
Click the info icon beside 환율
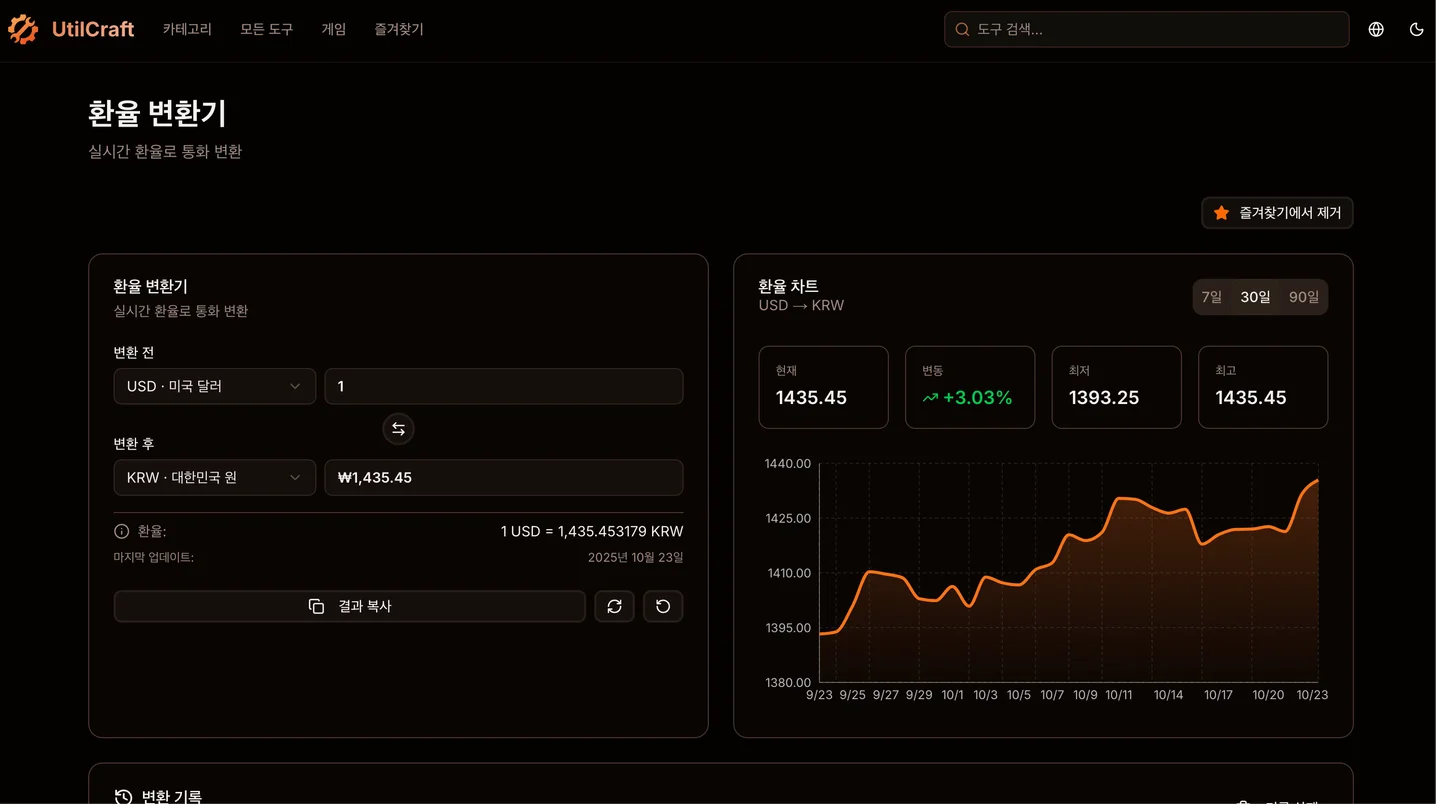pos(122,532)
